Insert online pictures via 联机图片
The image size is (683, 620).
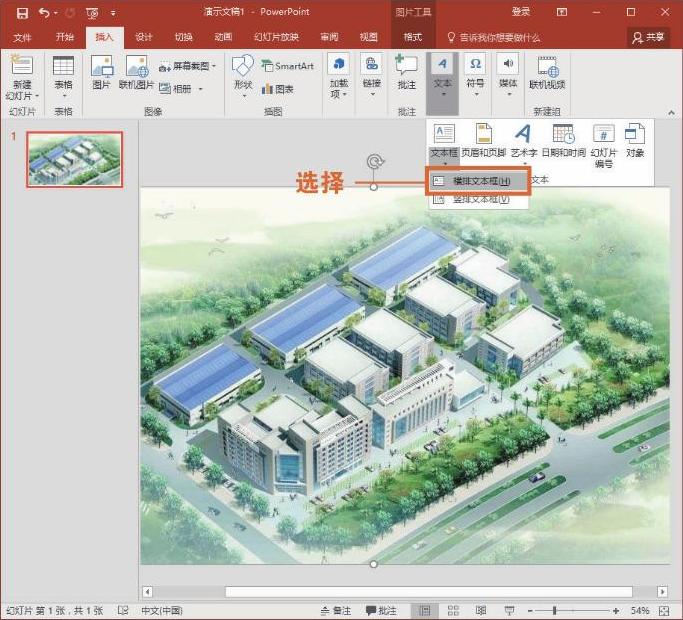pos(136,72)
